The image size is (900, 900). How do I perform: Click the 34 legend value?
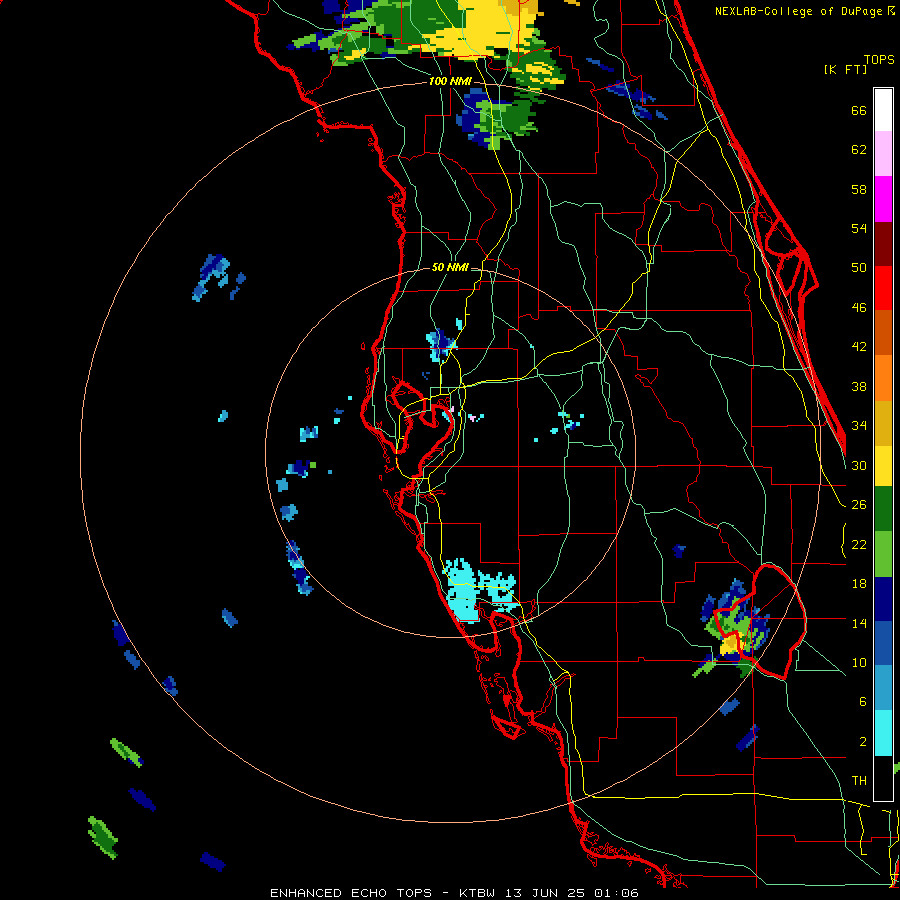click(859, 426)
